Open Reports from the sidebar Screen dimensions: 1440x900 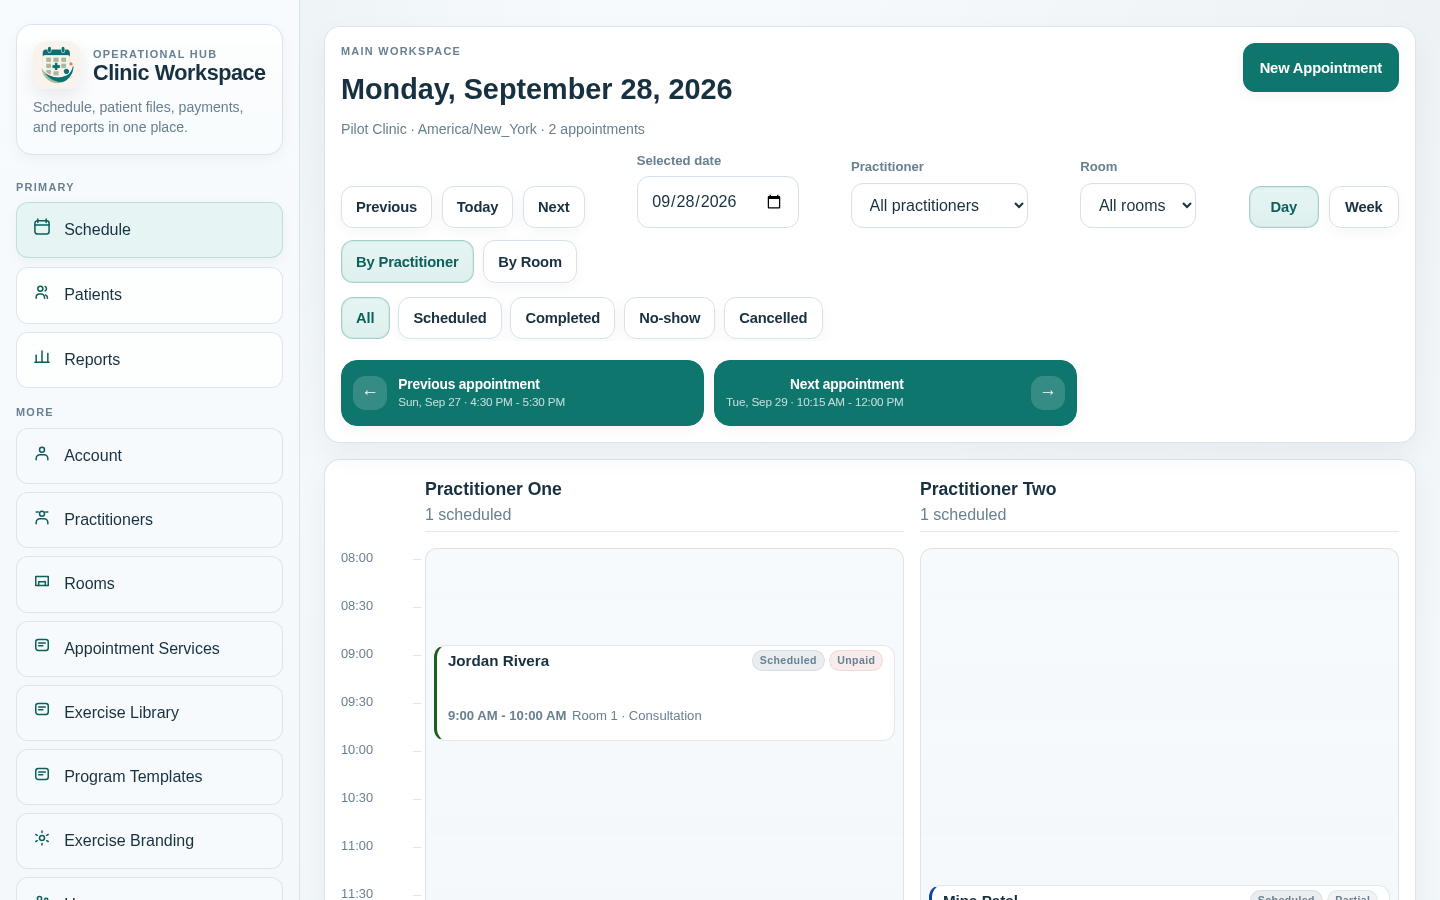coord(149,360)
